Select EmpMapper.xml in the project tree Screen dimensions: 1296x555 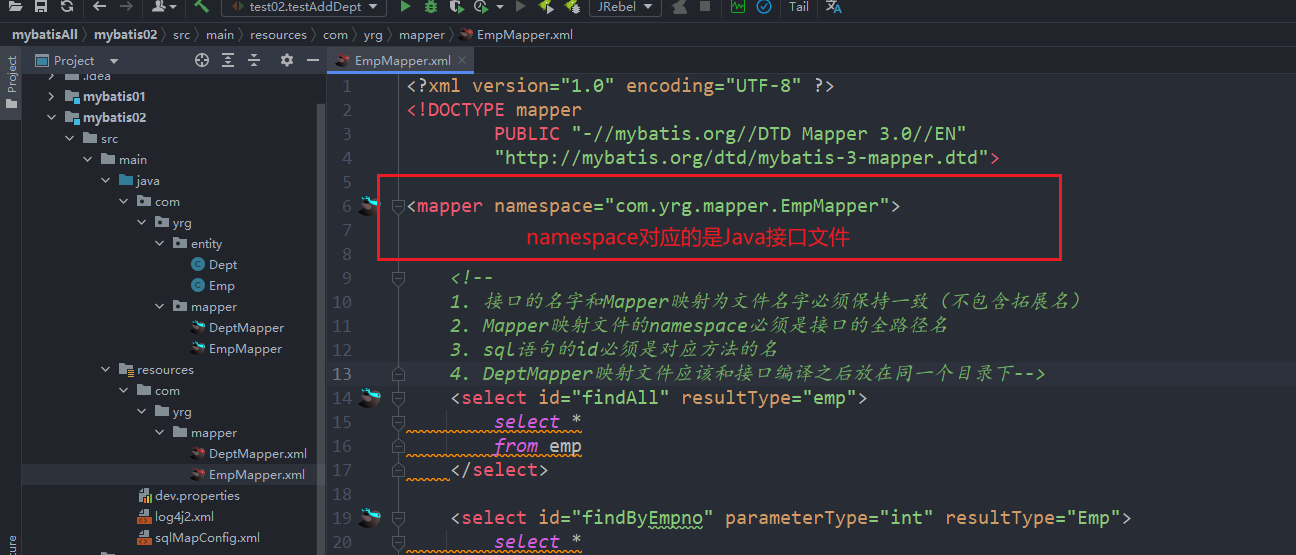coord(247,475)
